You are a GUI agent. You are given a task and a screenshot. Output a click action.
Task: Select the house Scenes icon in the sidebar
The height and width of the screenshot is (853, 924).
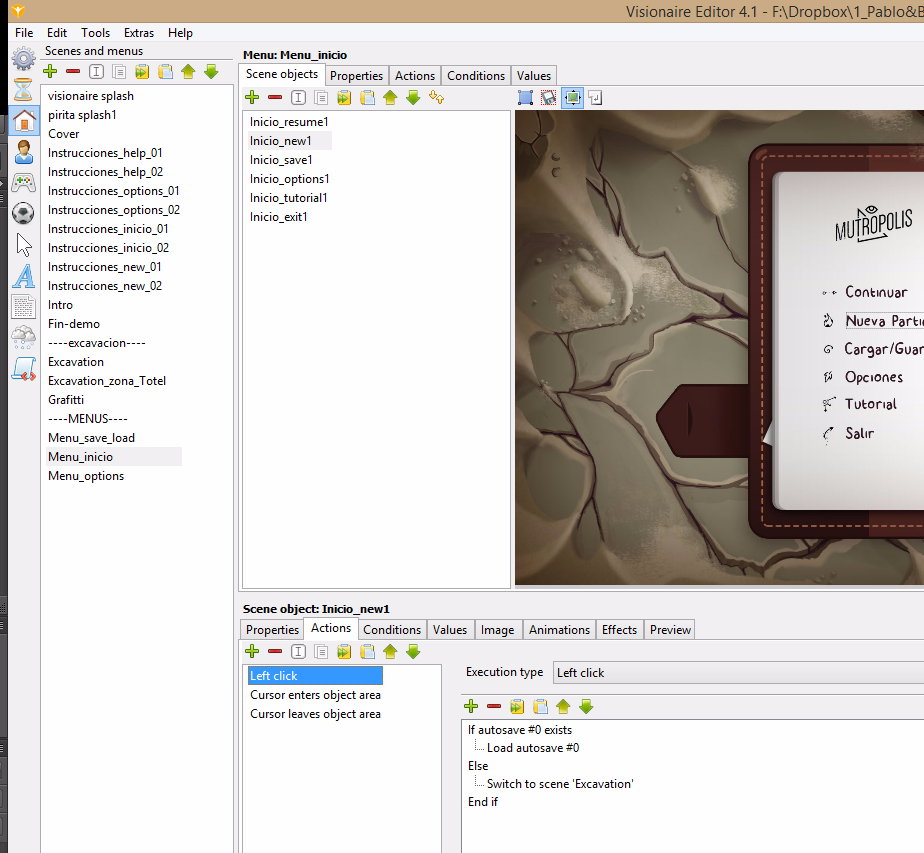coord(24,121)
